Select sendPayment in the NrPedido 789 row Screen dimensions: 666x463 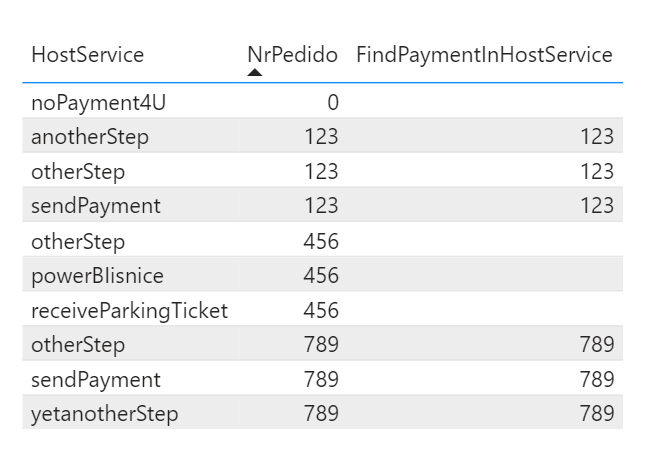click(96, 379)
